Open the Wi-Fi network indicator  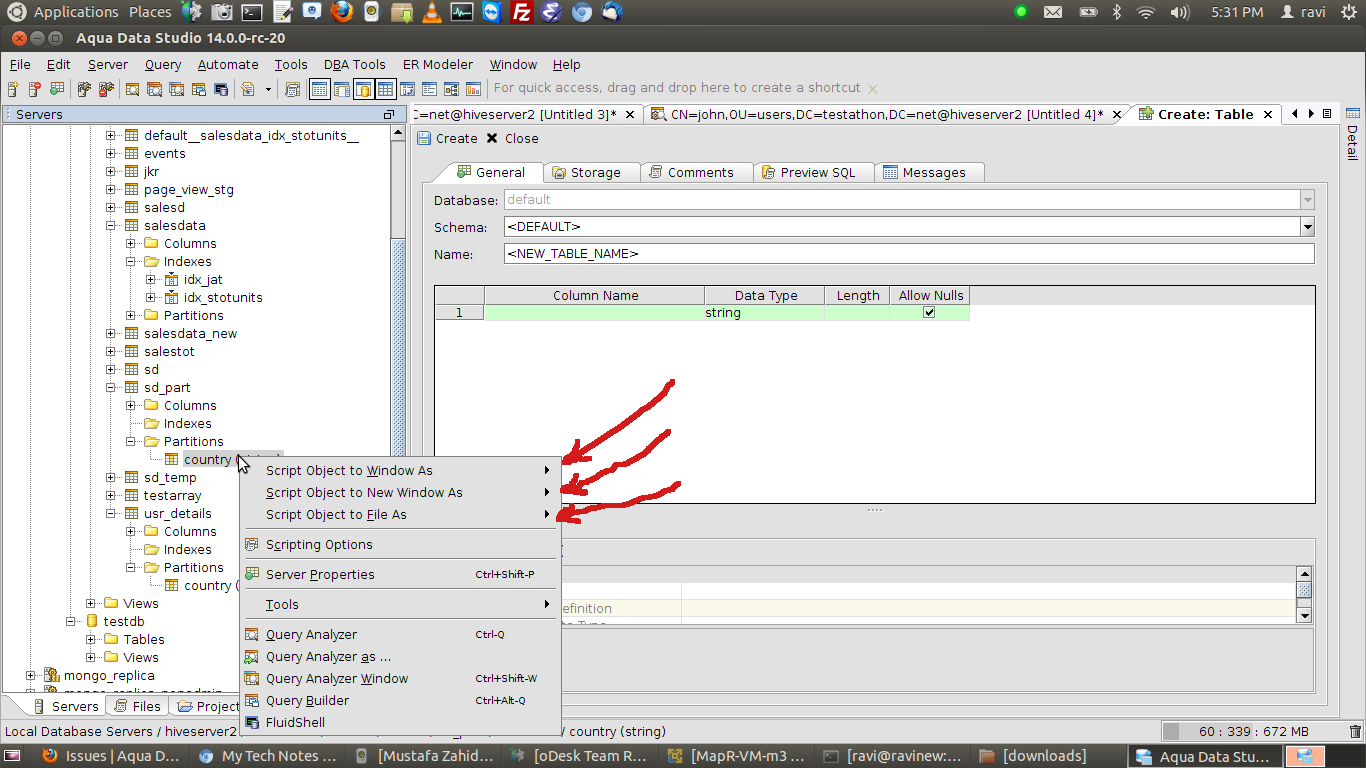click(x=1146, y=12)
